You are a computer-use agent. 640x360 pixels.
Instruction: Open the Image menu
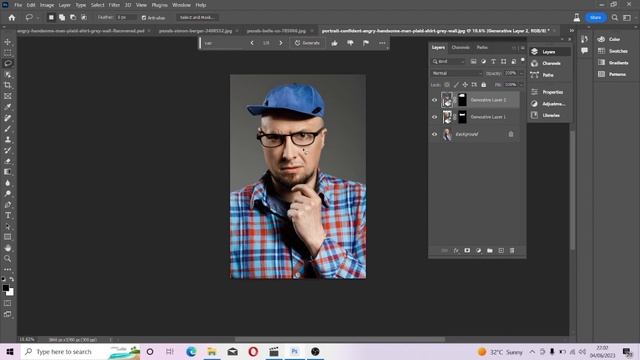(x=47, y=5)
